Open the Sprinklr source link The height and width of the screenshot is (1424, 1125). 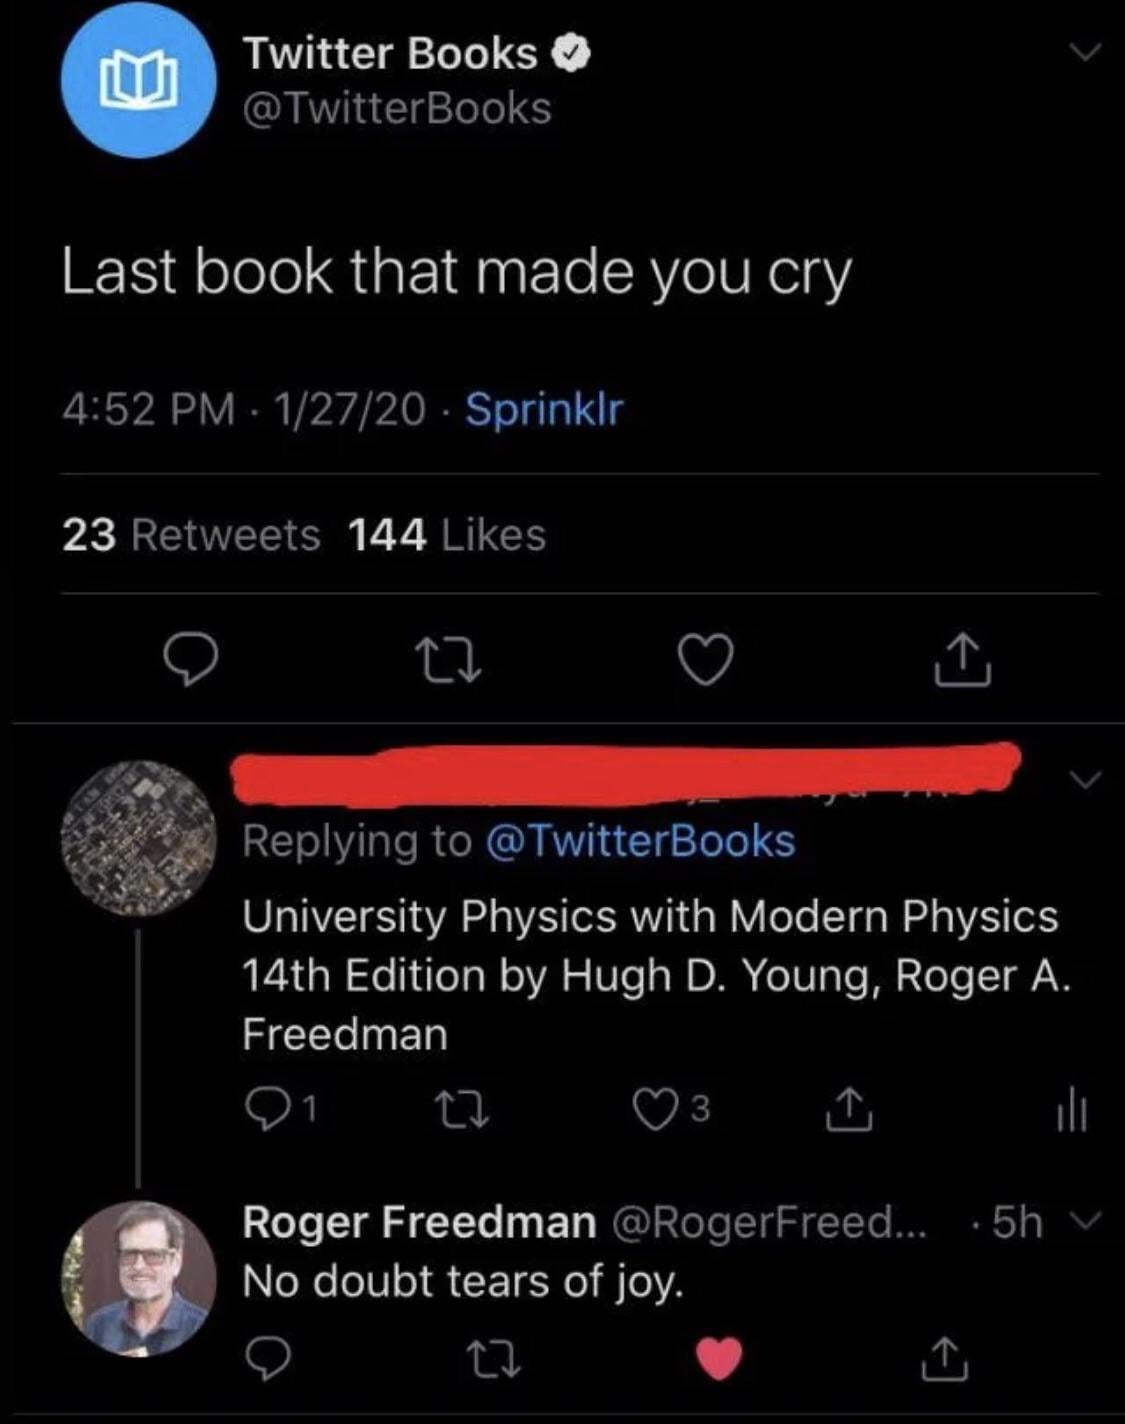(544, 409)
